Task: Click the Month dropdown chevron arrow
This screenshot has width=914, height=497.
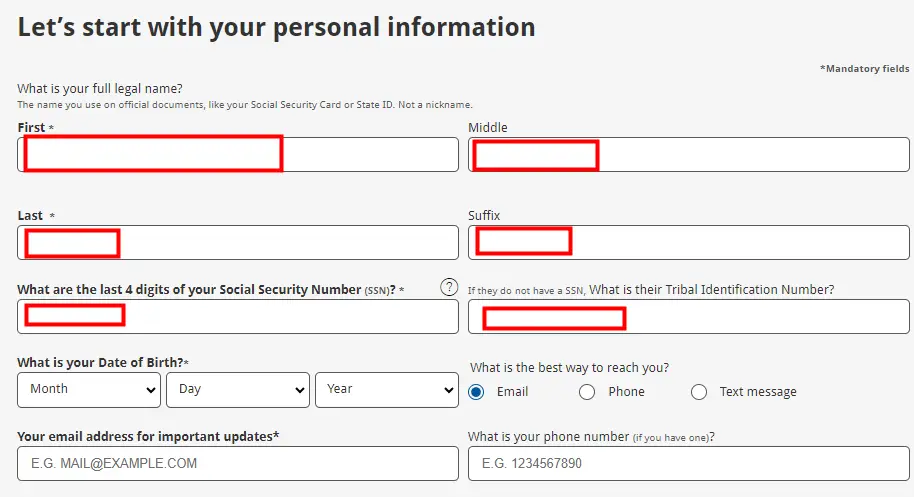Action: click(150, 390)
